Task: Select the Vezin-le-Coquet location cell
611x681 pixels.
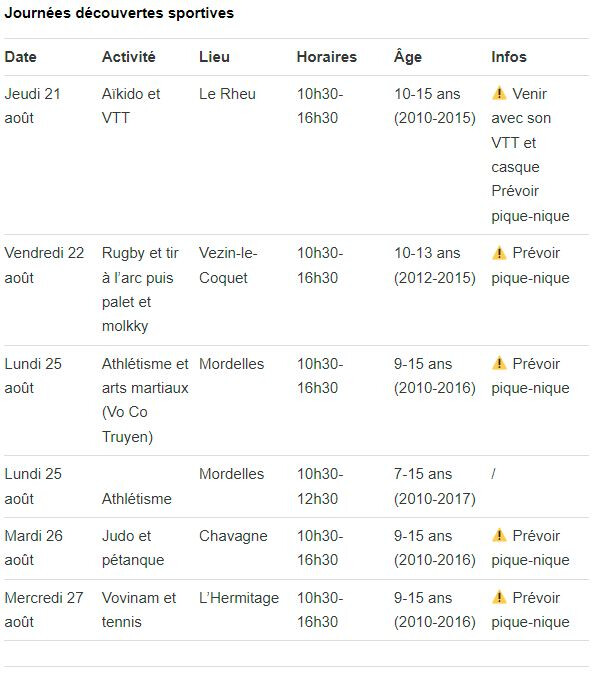Action: [x=228, y=265]
